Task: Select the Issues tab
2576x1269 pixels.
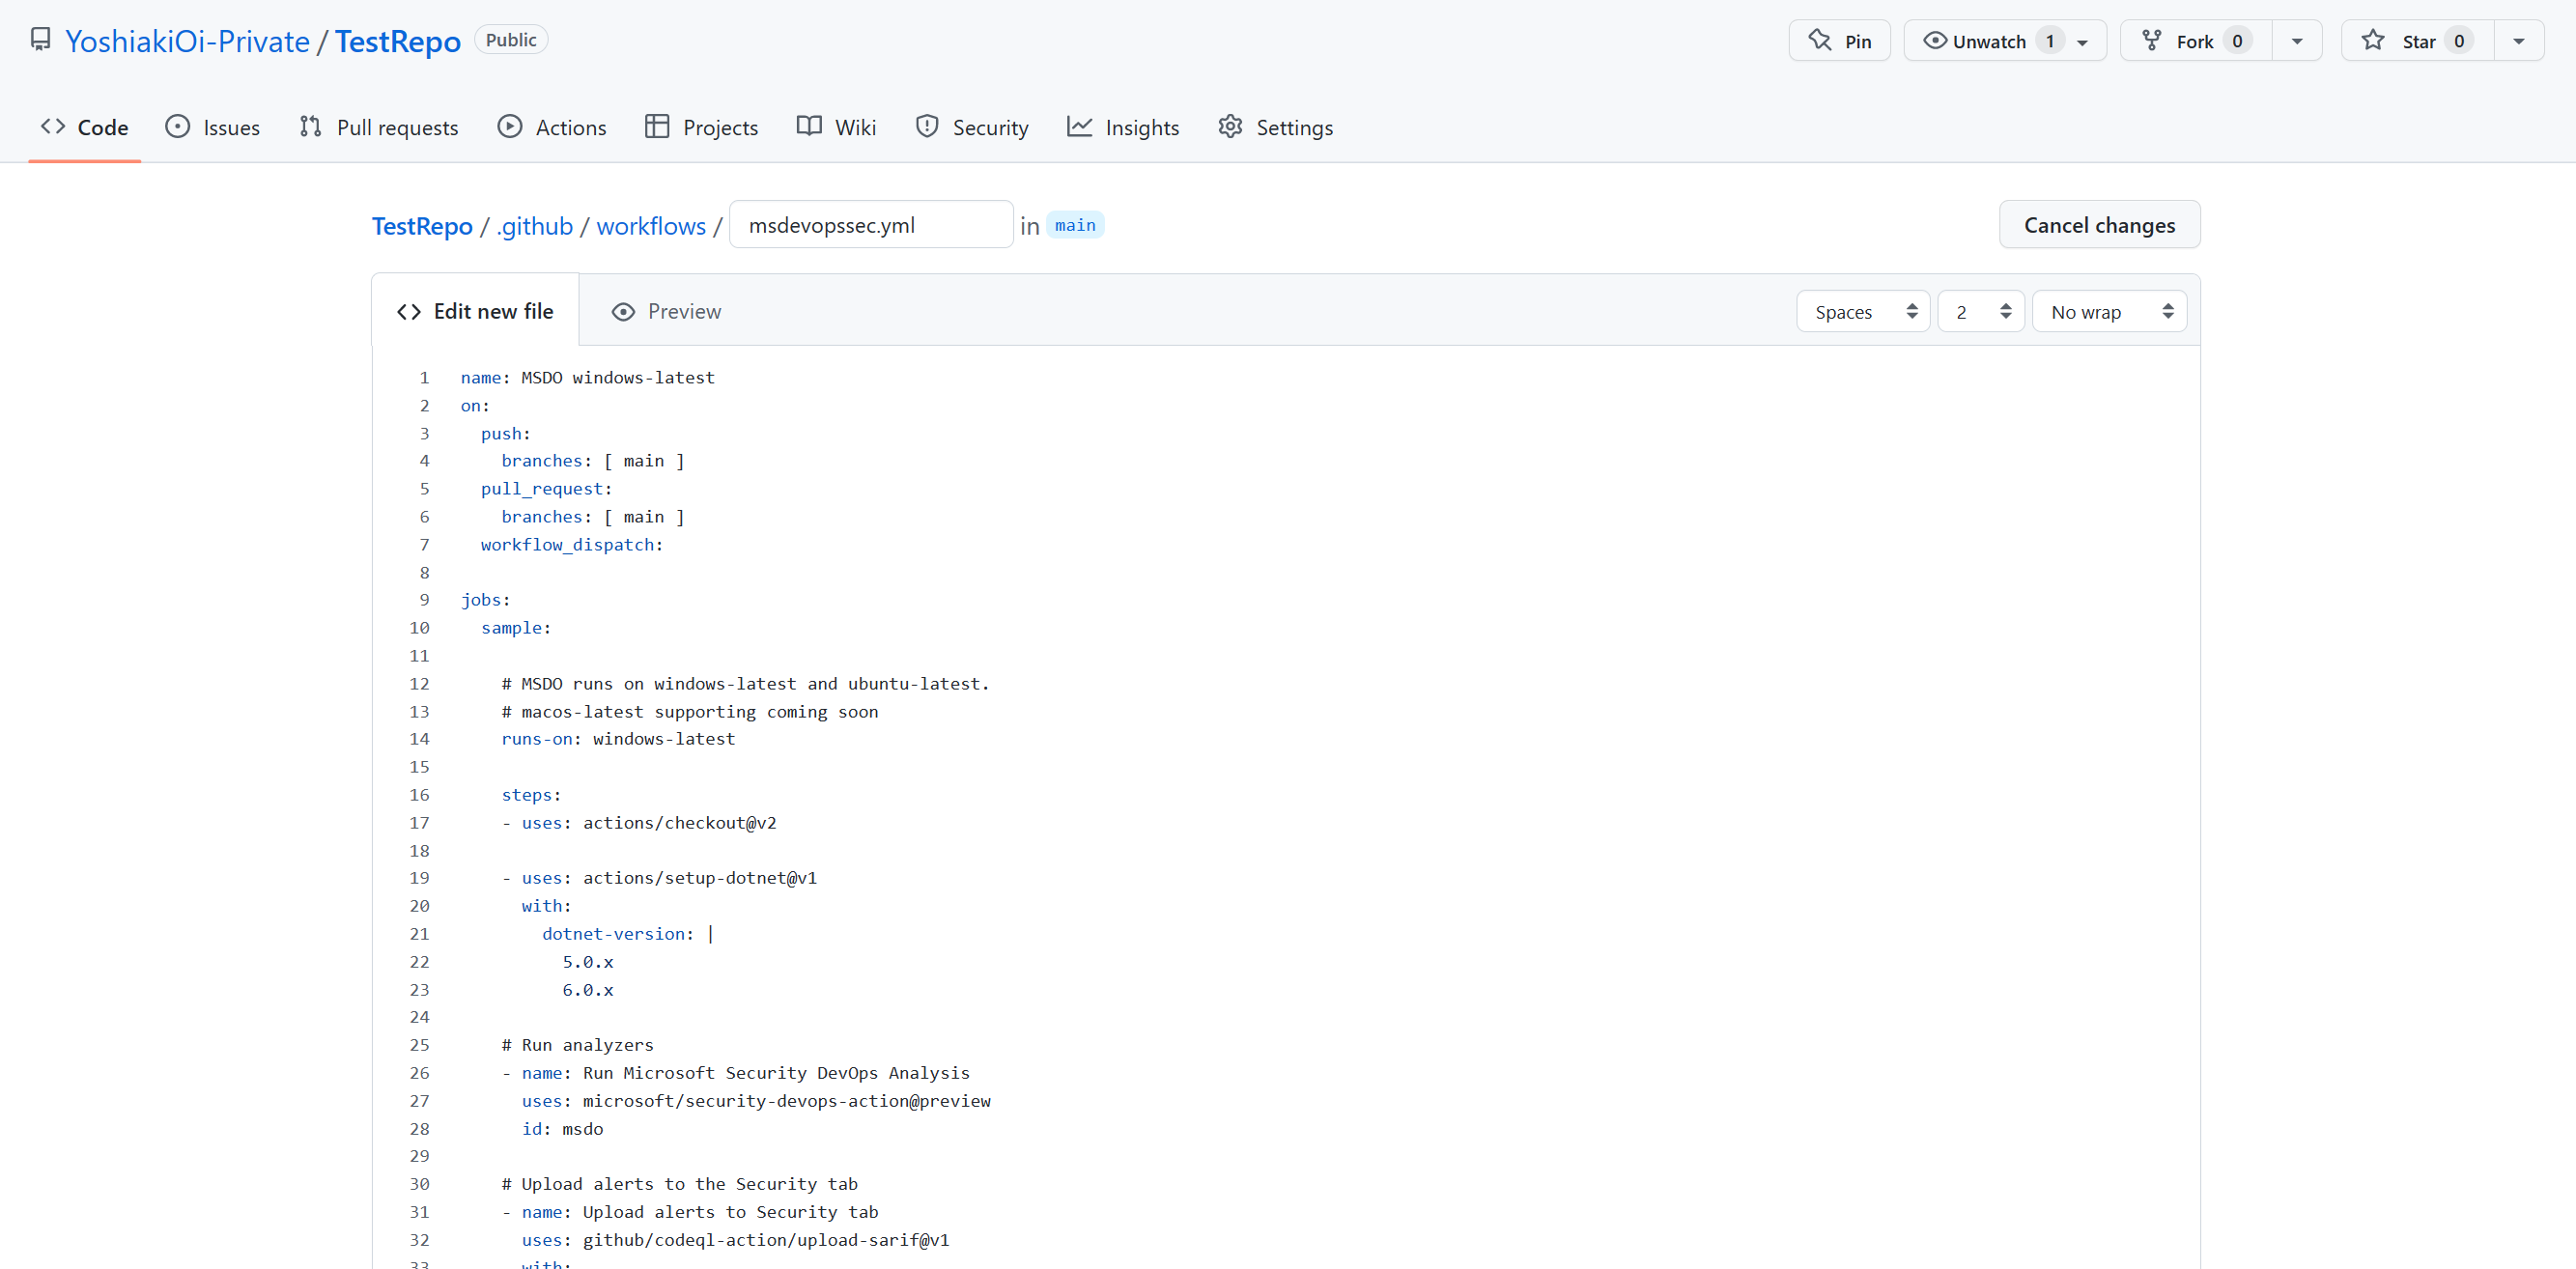Action: click(213, 127)
